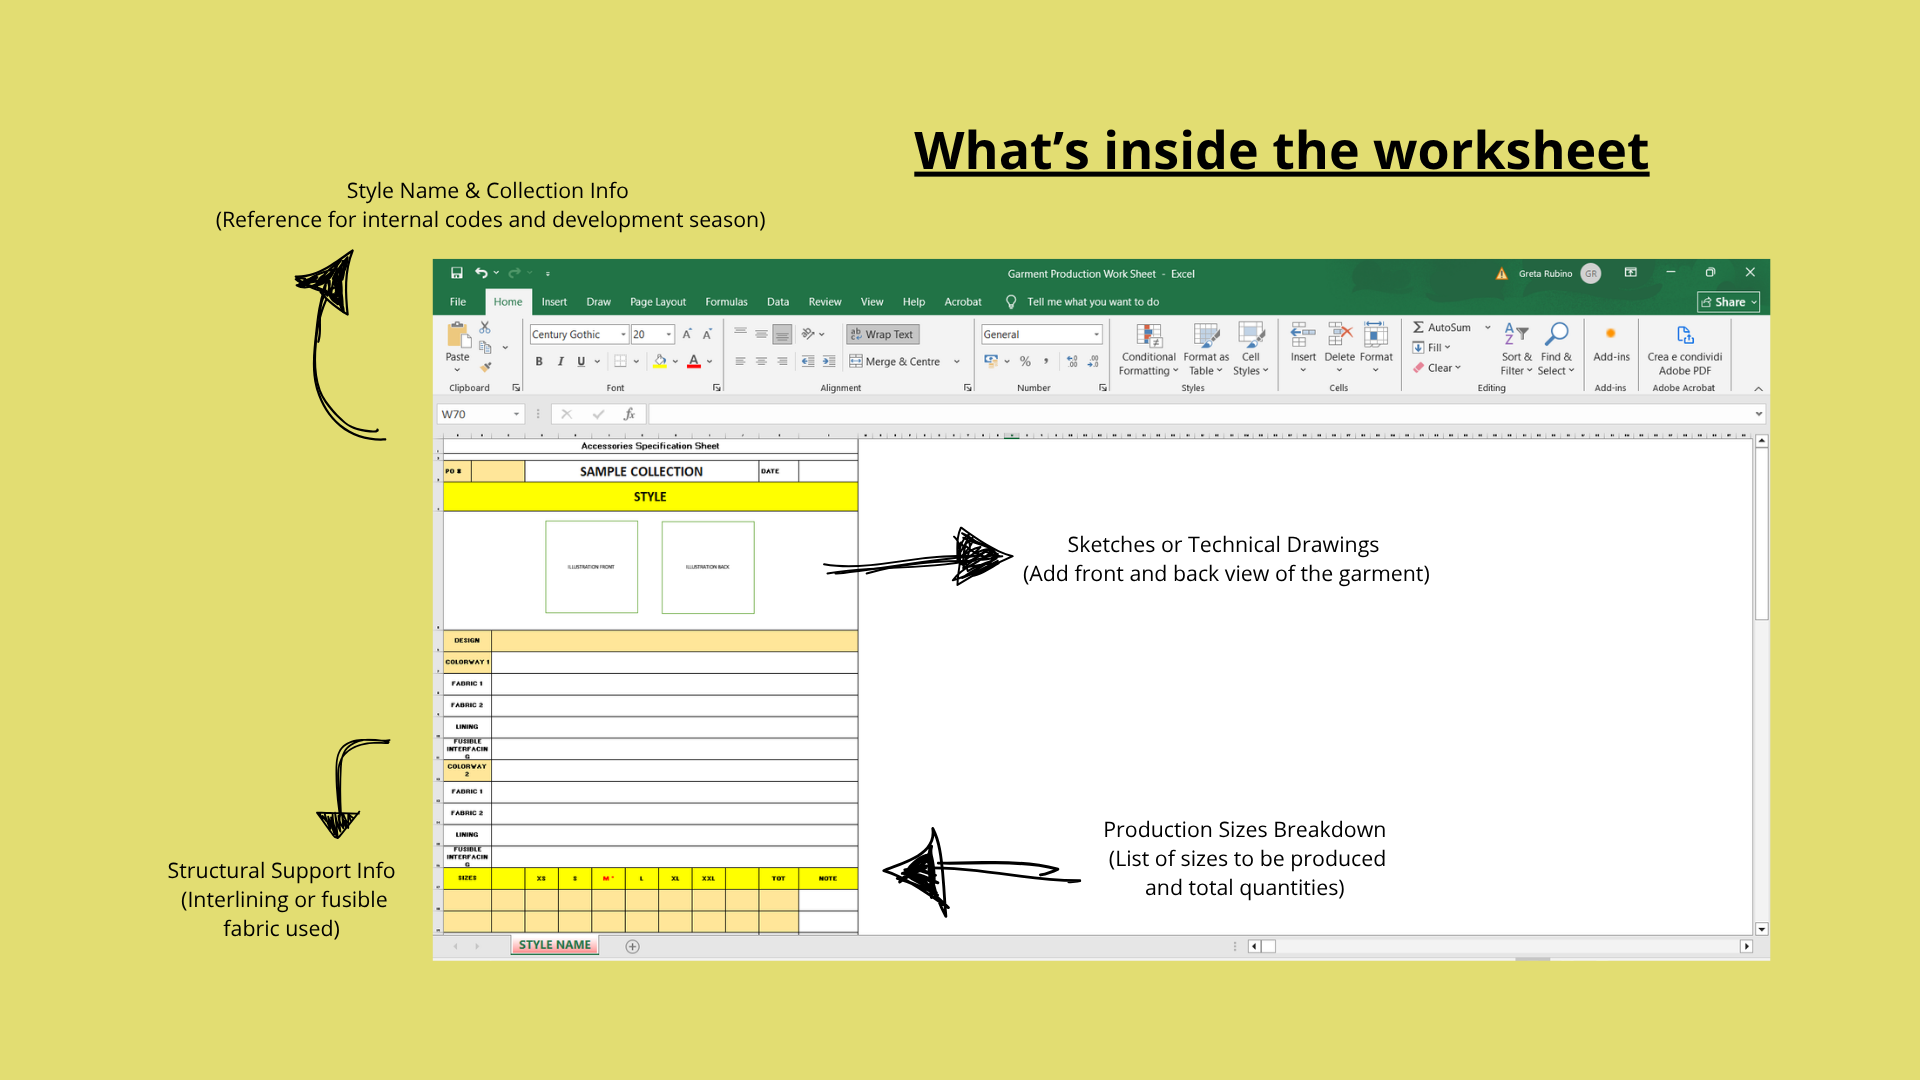Click Crea e condividi Adobe PDF
The height and width of the screenshot is (1080, 1920).
[x=1685, y=348]
